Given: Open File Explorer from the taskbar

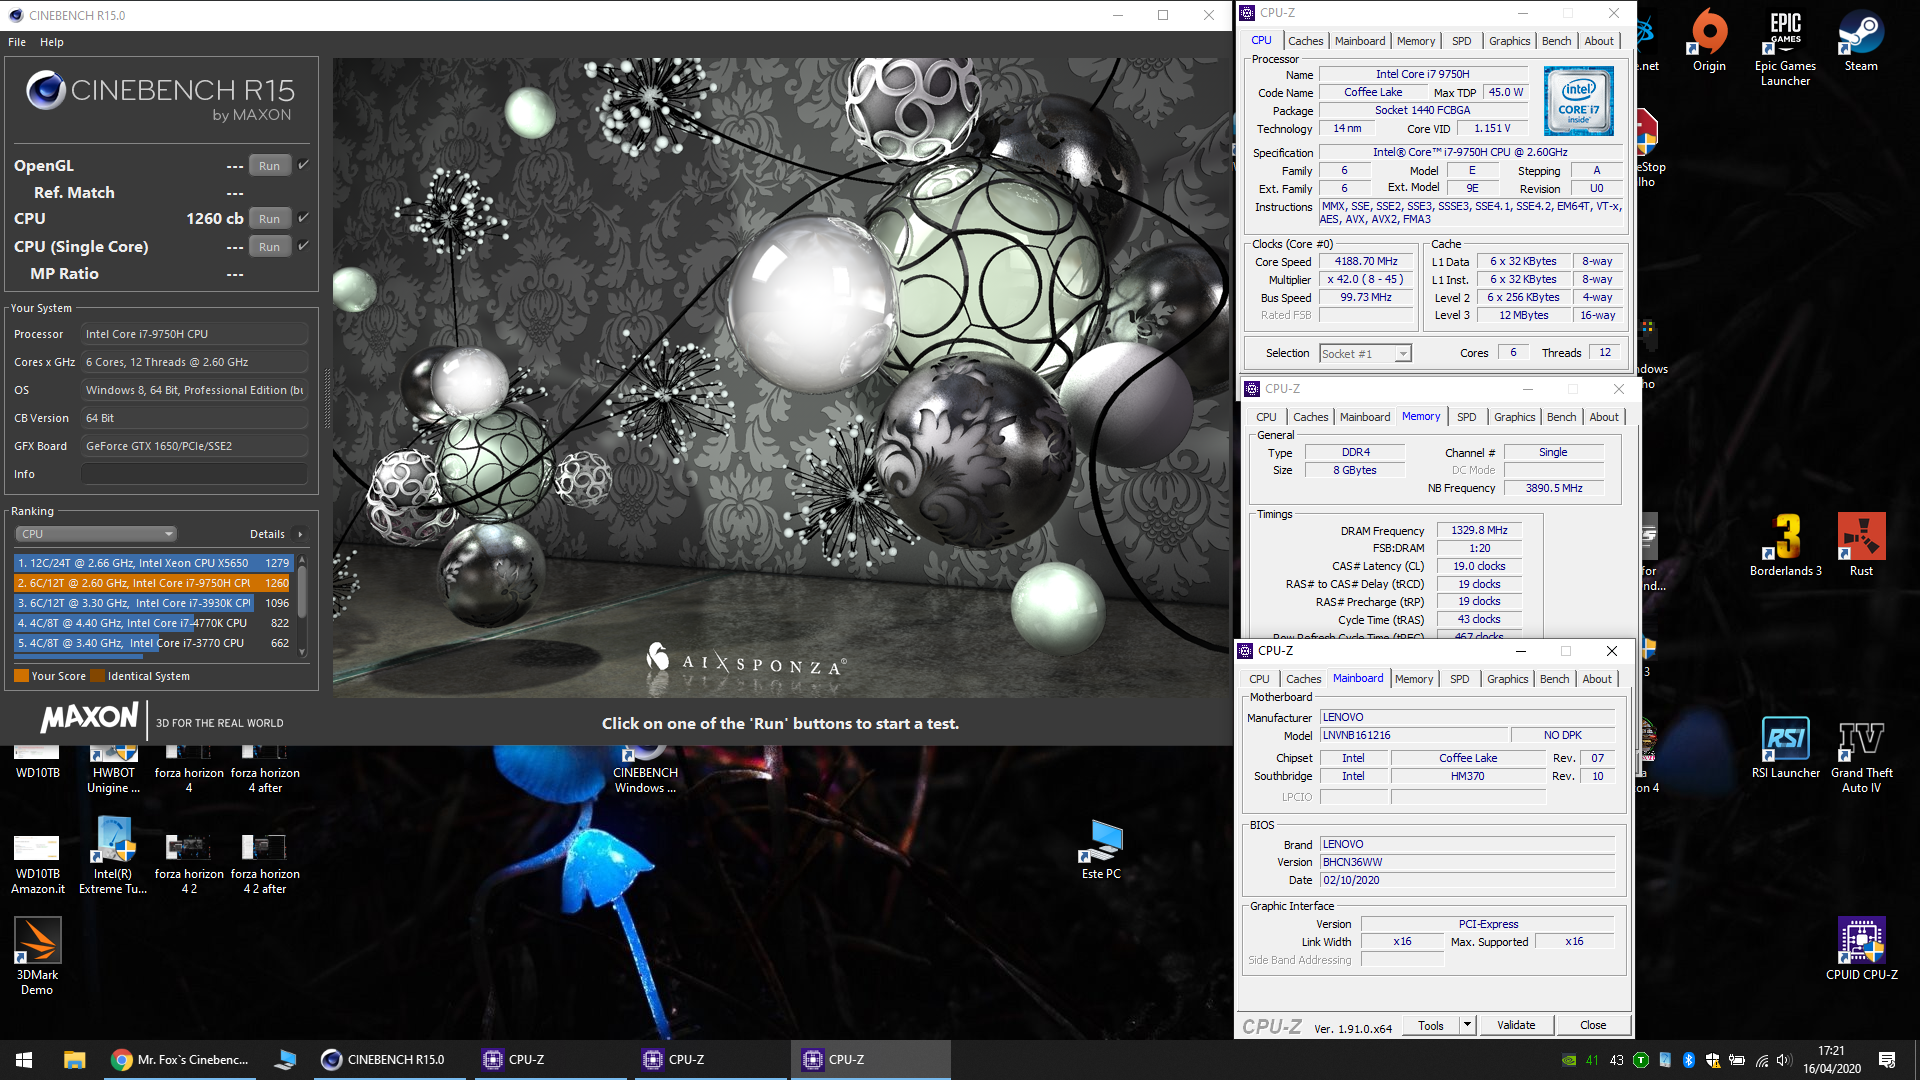Looking at the screenshot, I should click(74, 1060).
